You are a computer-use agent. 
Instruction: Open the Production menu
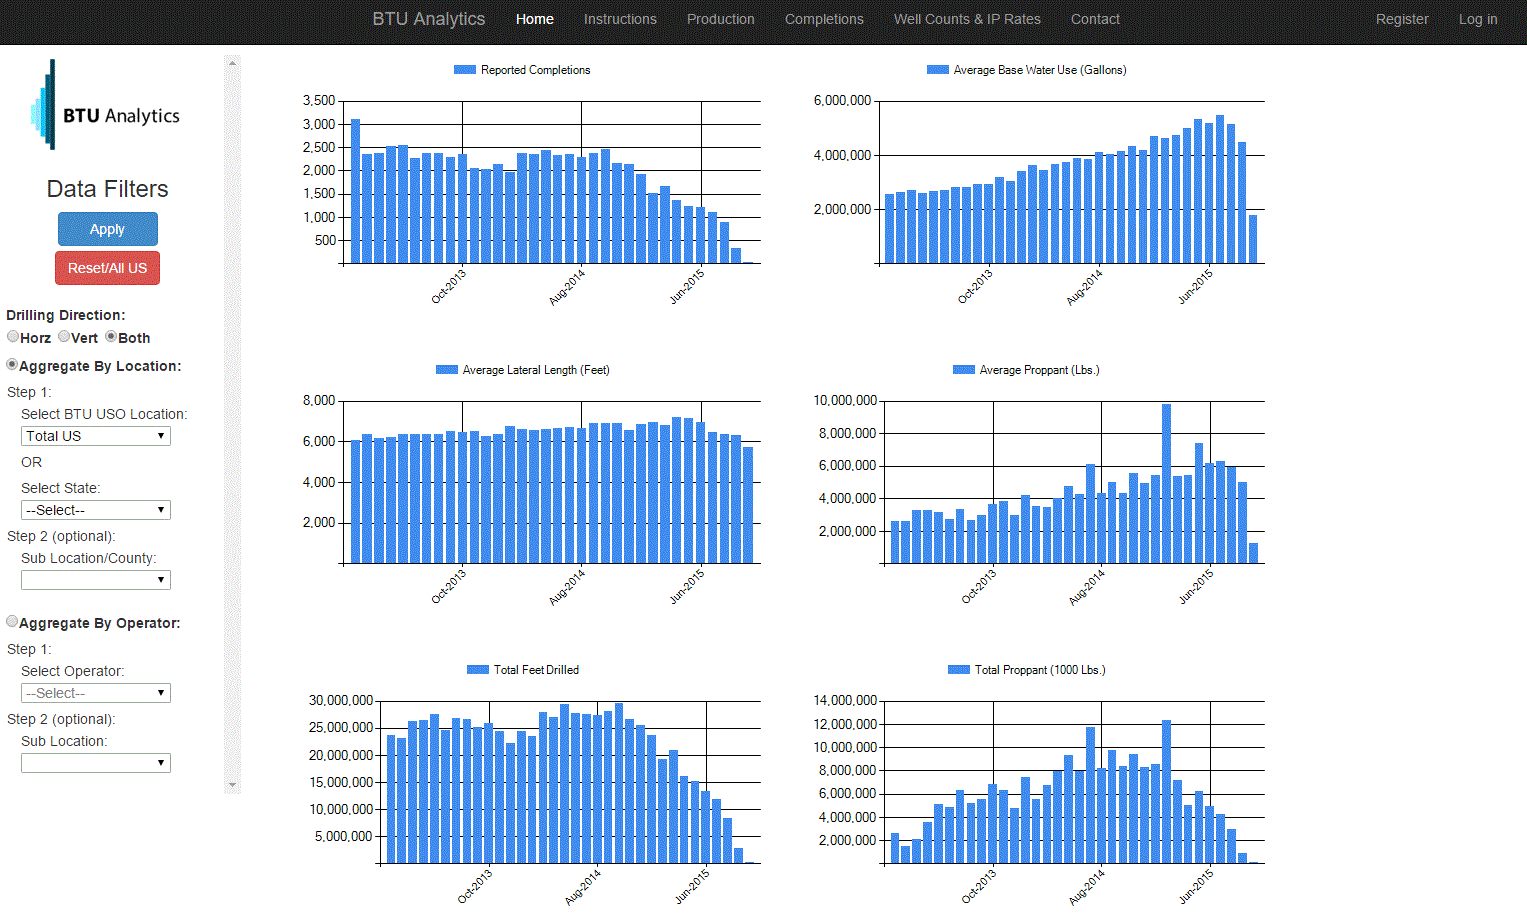click(720, 19)
